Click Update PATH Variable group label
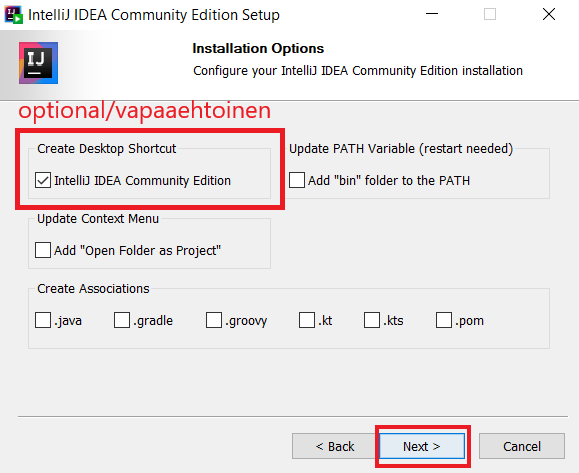The image size is (579, 473). [x=401, y=148]
